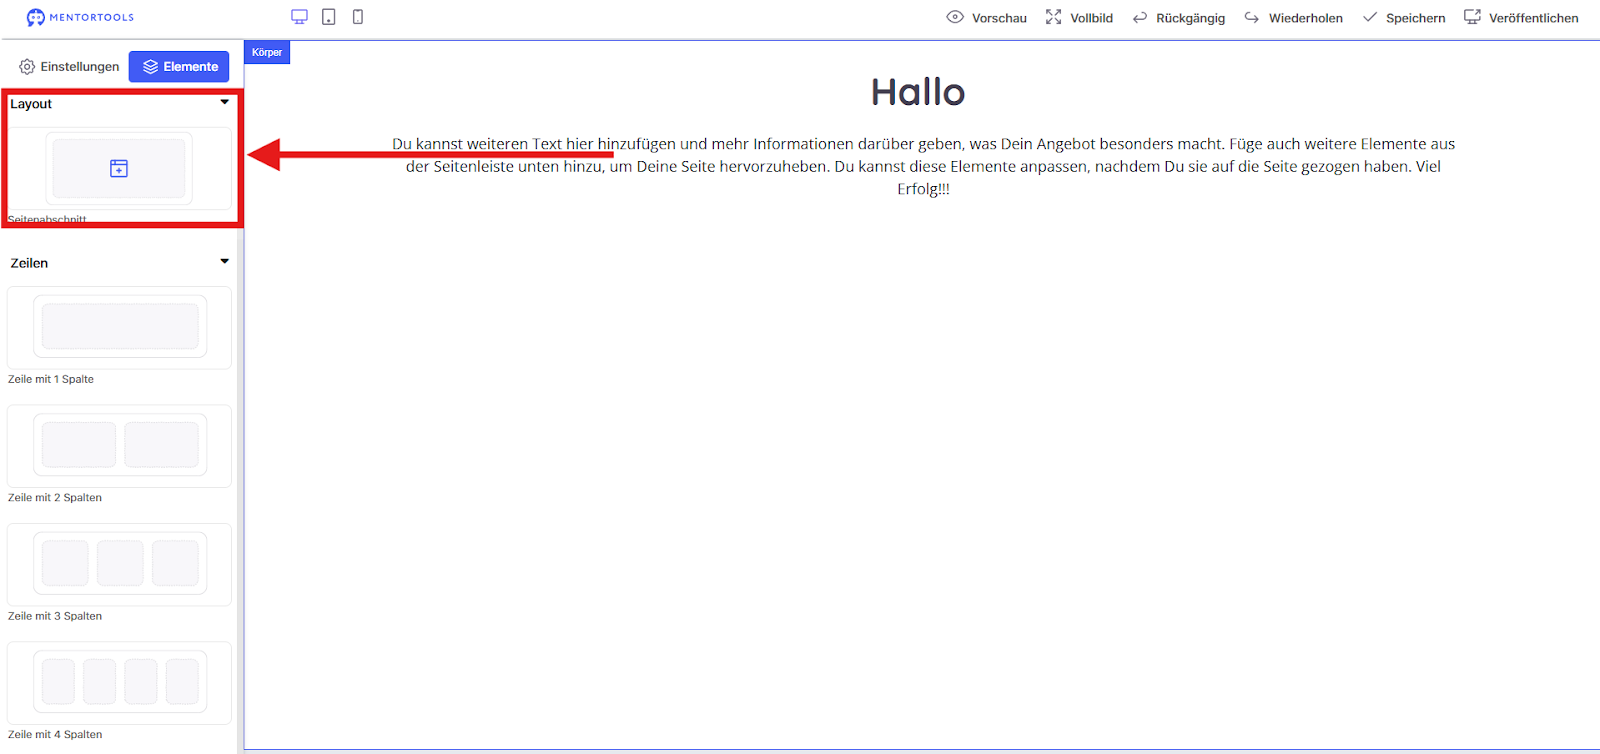
Task: Select the Hallo heading
Action: tap(918, 92)
